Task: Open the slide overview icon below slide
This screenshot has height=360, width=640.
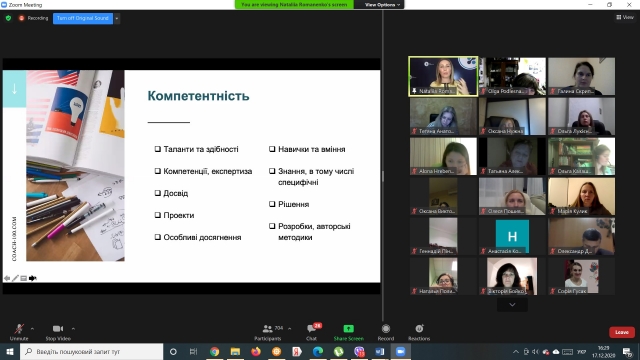Action: (24, 278)
